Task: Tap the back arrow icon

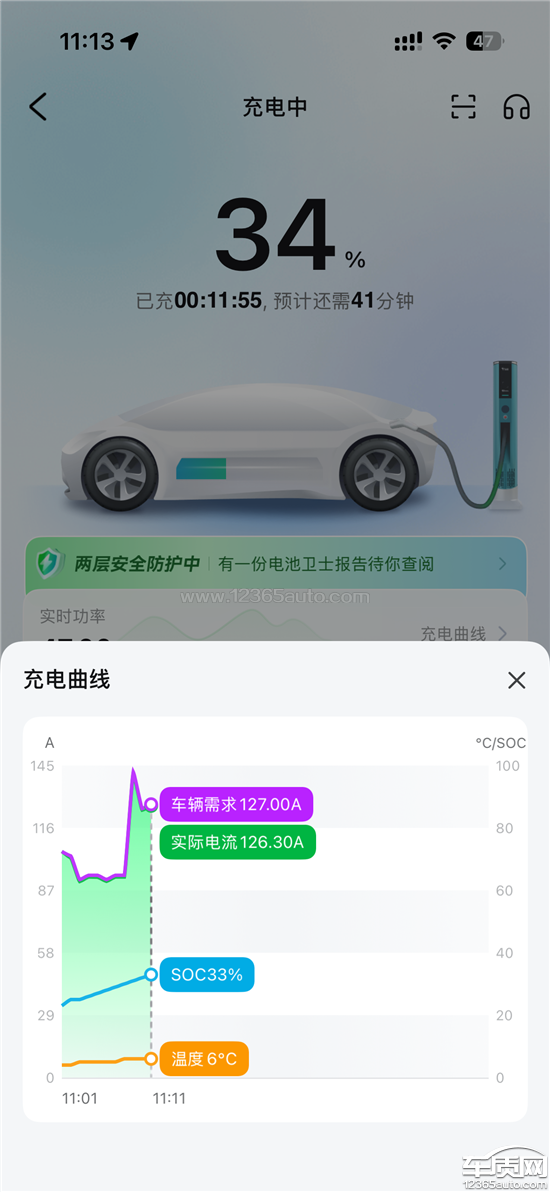Action: [38, 107]
